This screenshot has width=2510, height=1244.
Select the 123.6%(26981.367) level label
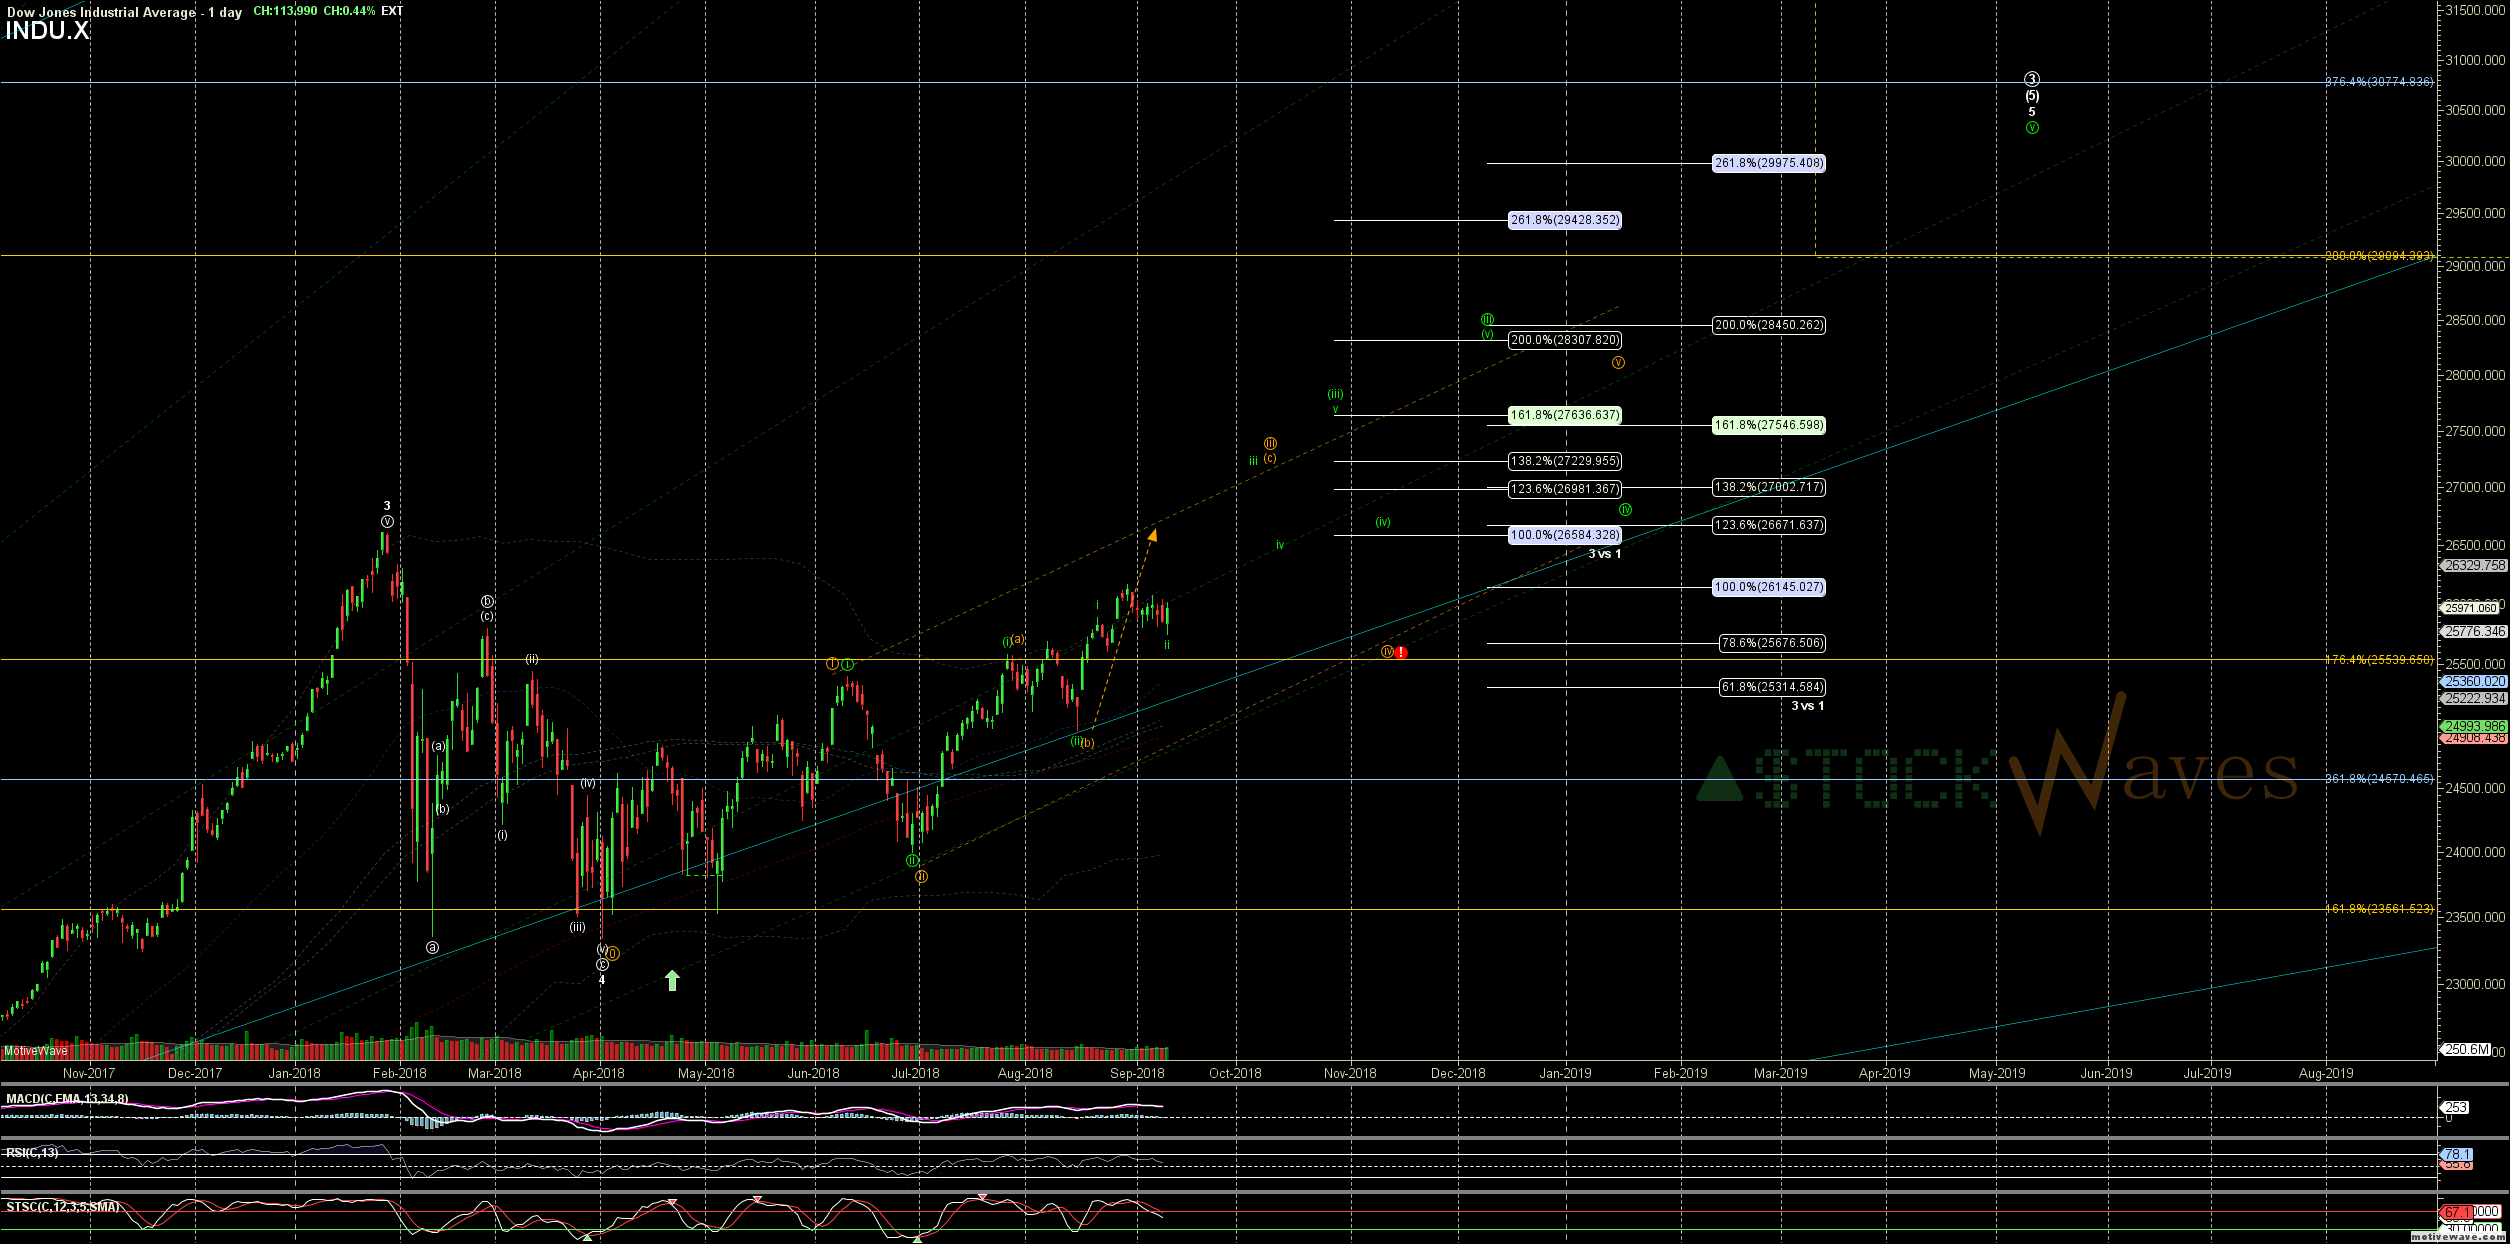tap(1564, 489)
